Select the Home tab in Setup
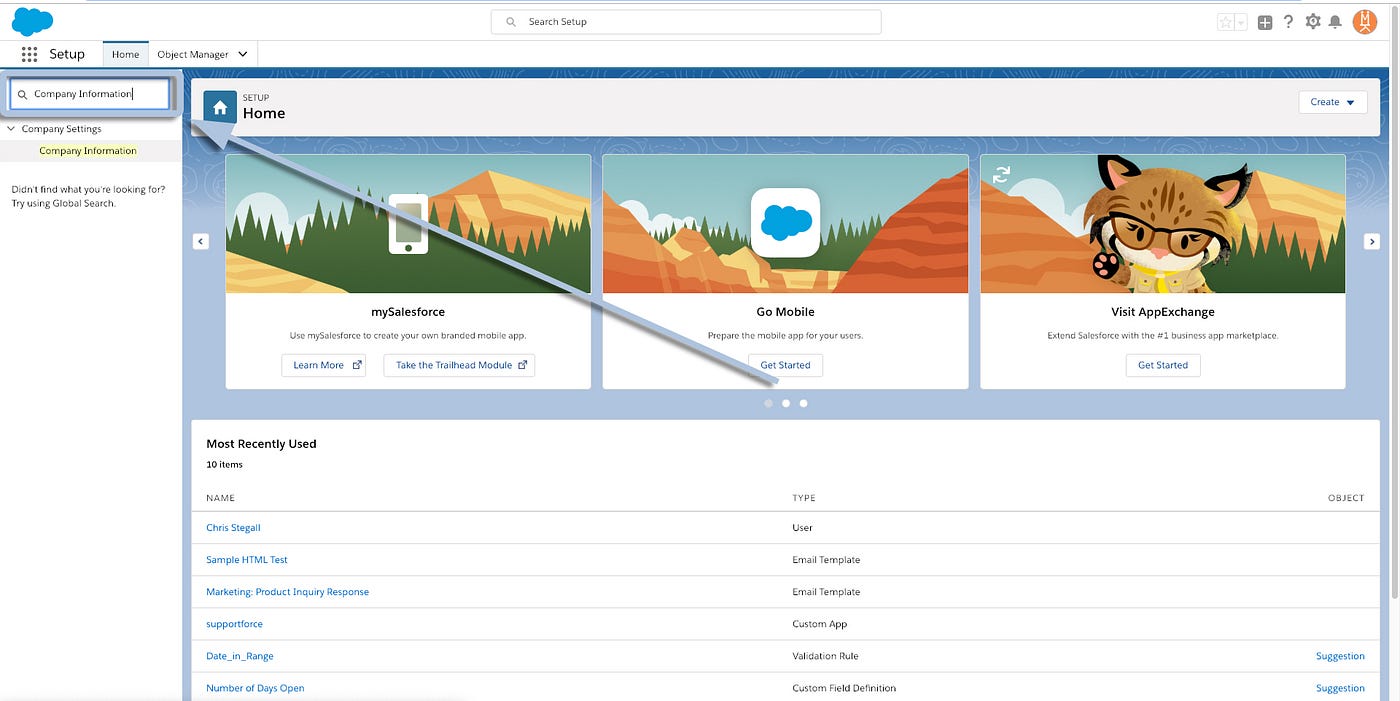This screenshot has height=701, width=1400. coord(125,54)
